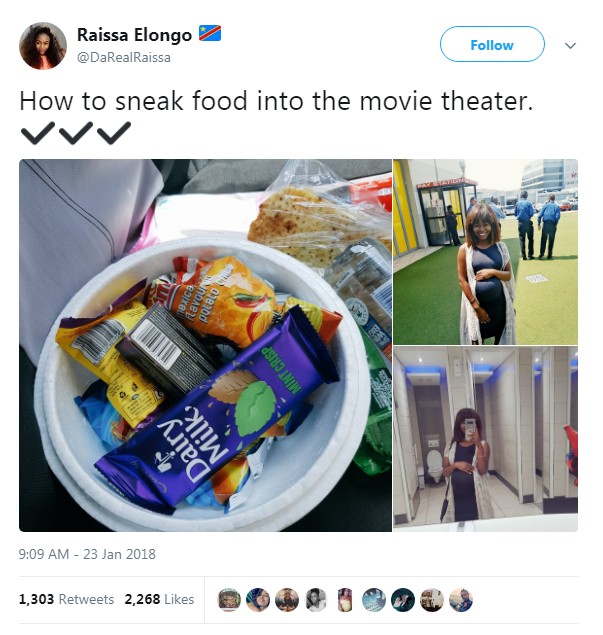Open the first liker avatar in row
Image resolution: width=603 pixels, height=635 pixels.
pos(229,600)
